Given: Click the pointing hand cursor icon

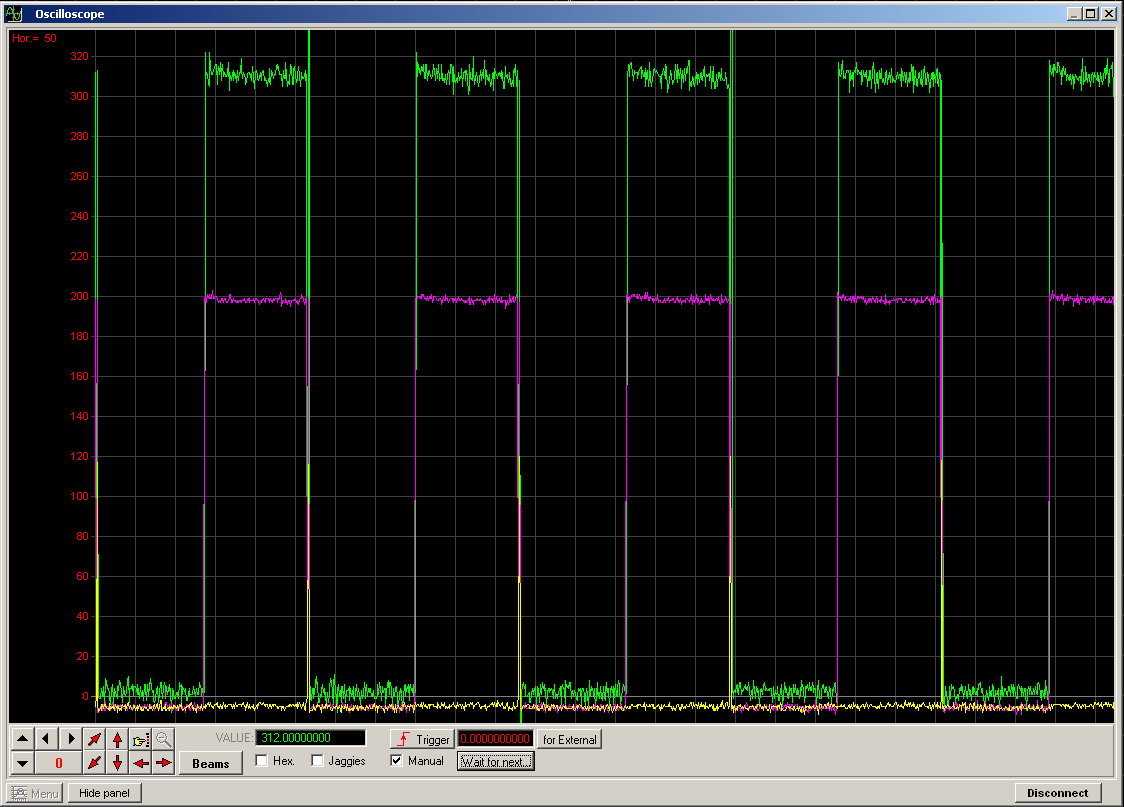Looking at the screenshot, I should pos(141,739).
